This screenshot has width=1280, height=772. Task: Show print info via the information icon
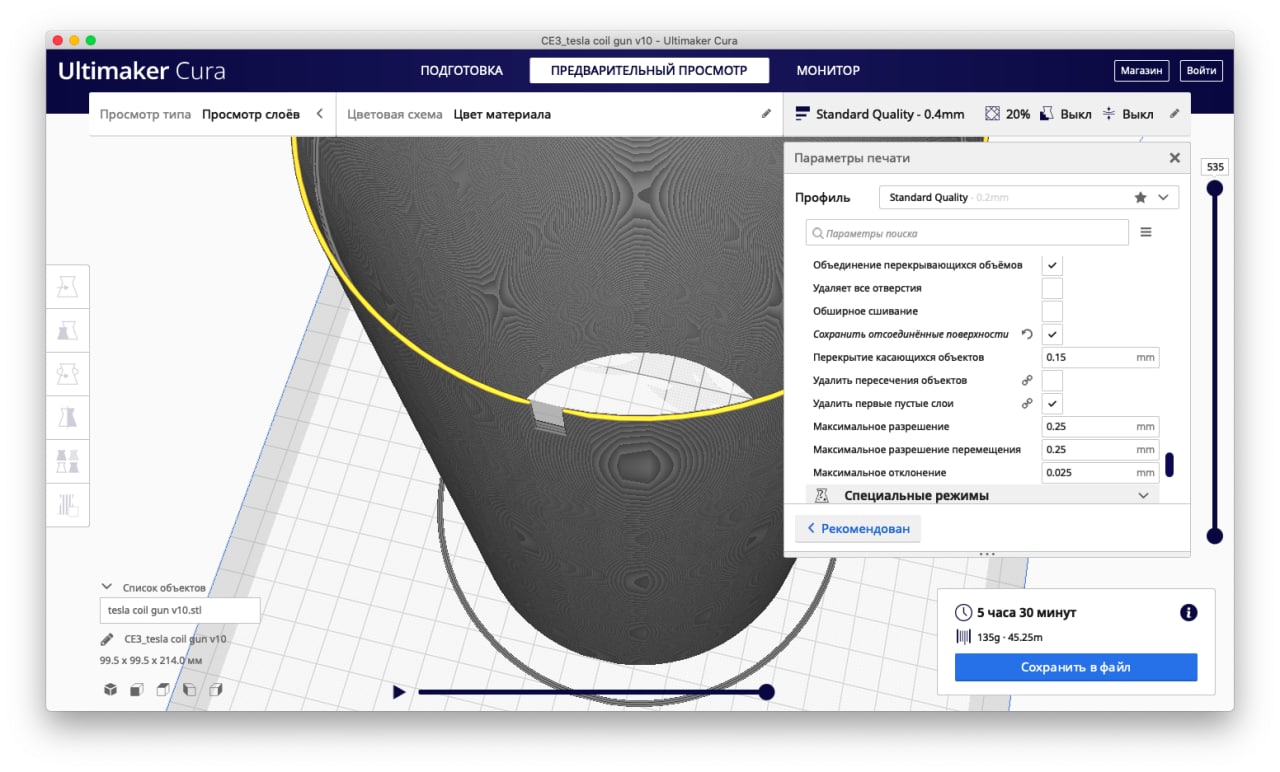pos(1189,613)
